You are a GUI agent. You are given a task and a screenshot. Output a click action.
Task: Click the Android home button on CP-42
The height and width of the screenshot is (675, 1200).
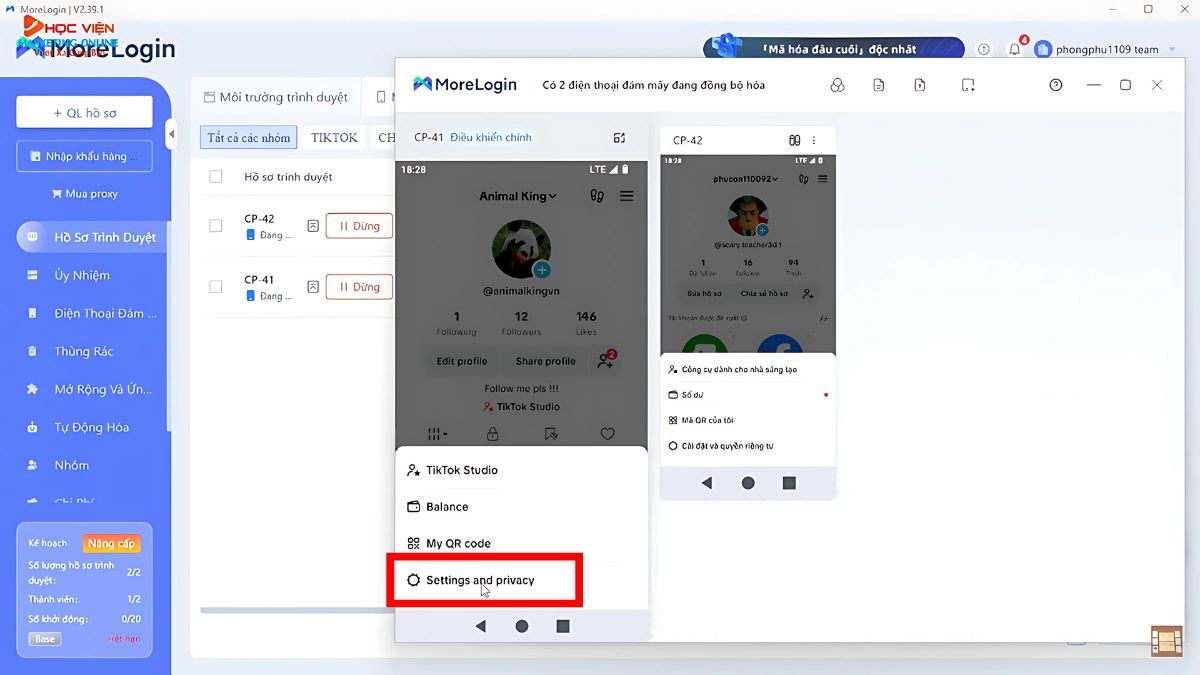[x=748, y=483]
